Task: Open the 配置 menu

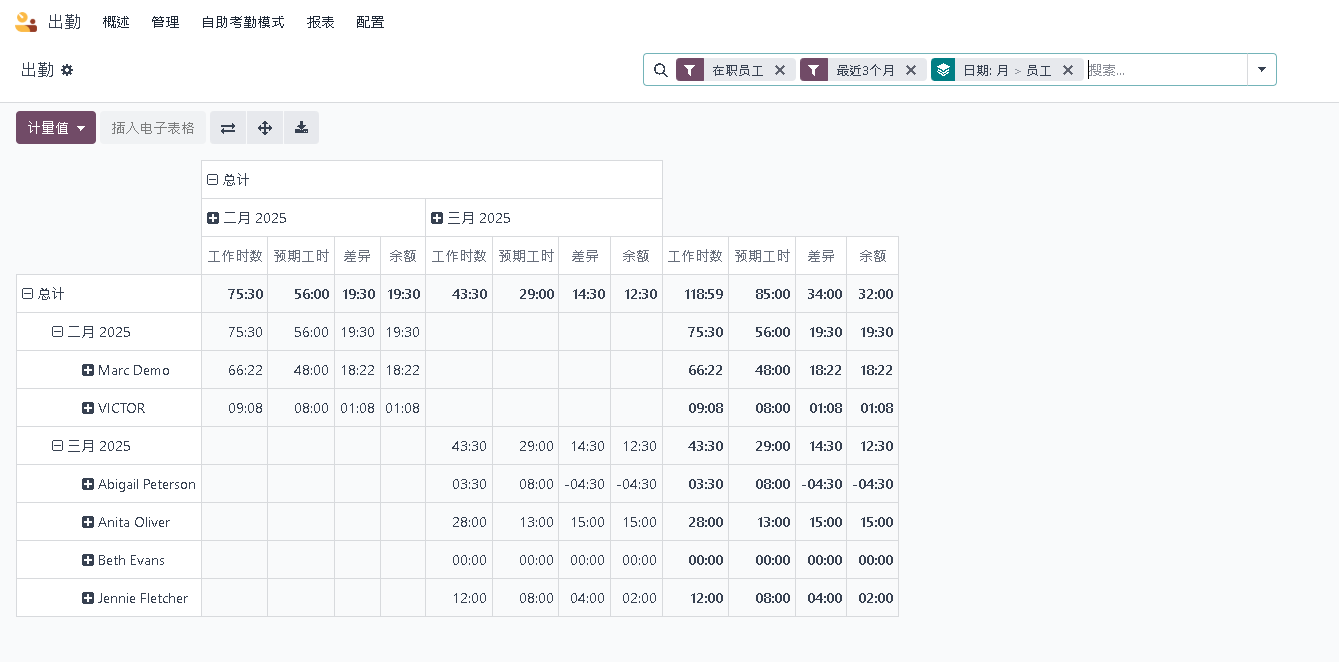Action: point(370,22)
